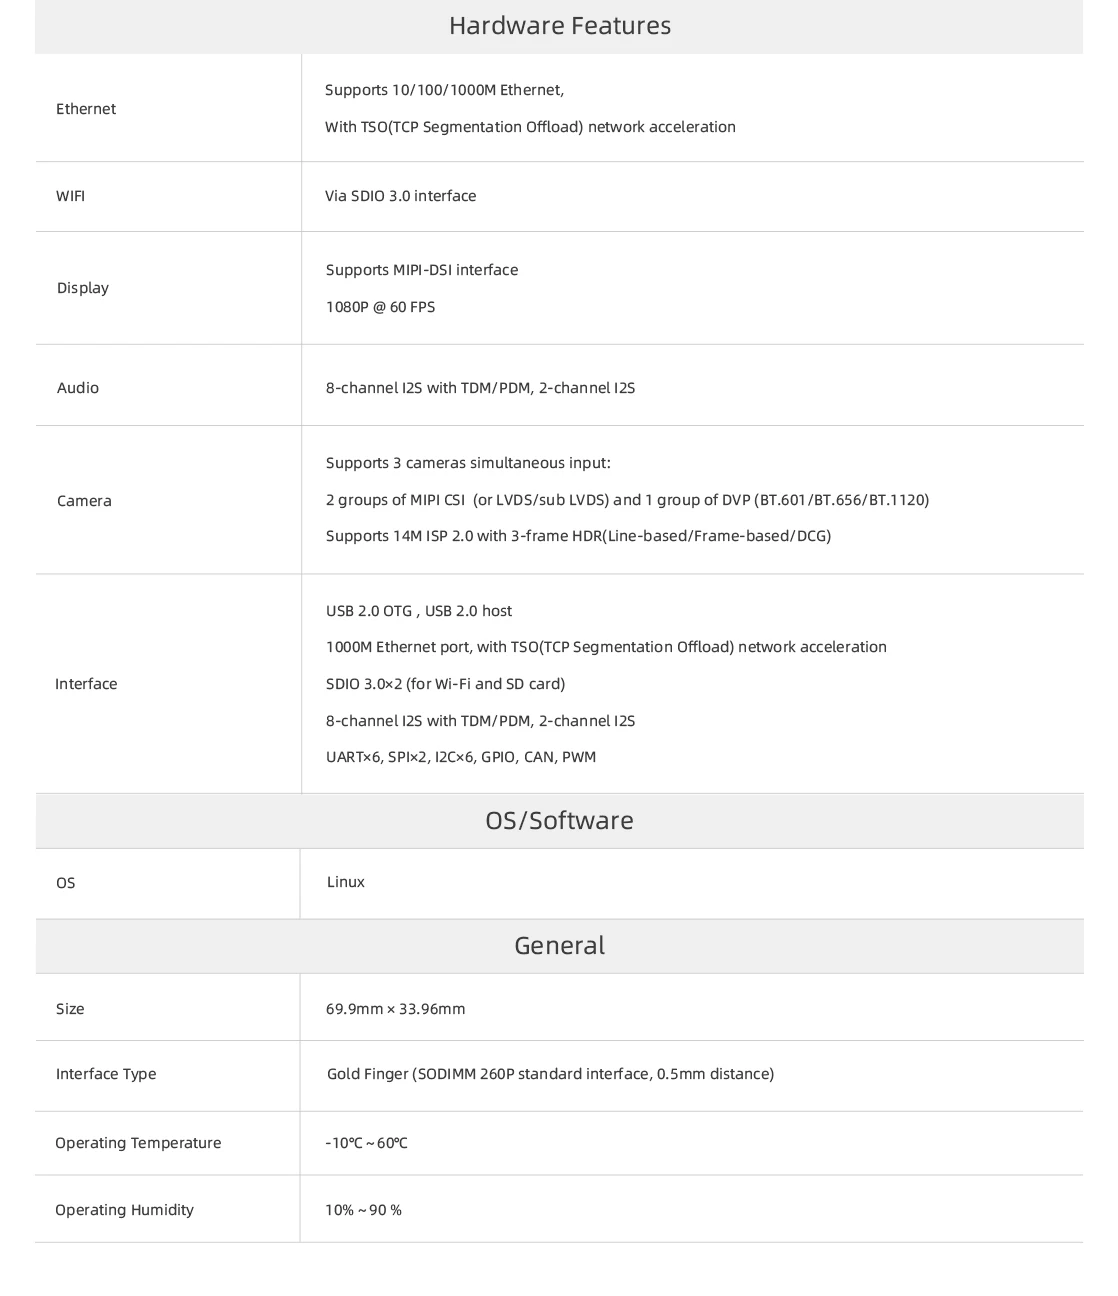Click the OS/Software section header
Image resolution: width=1118 pixels, height=1296 pixels.
(x=559, y=820)
